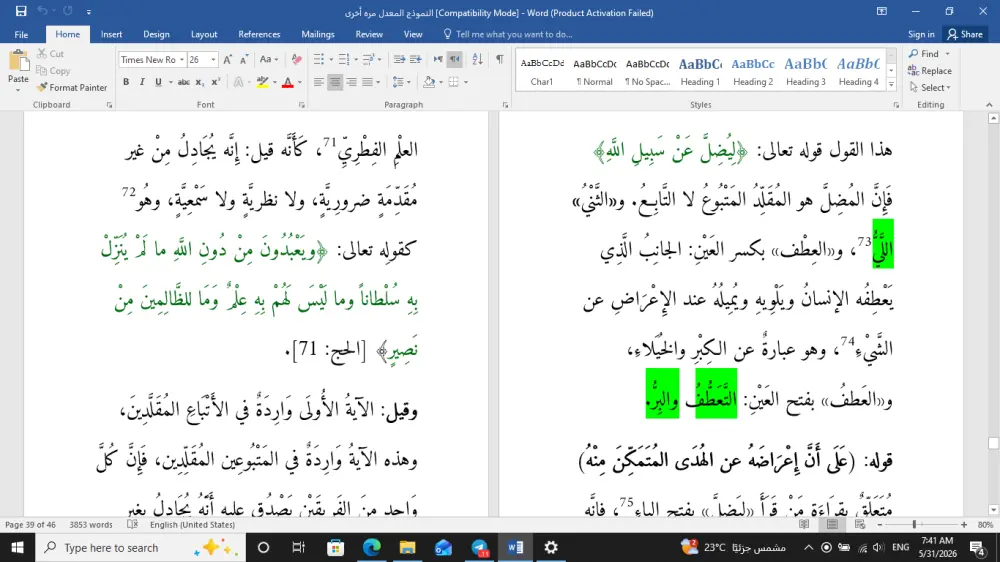
Task: Zoom out with the minus button
Action: [880, 524]
